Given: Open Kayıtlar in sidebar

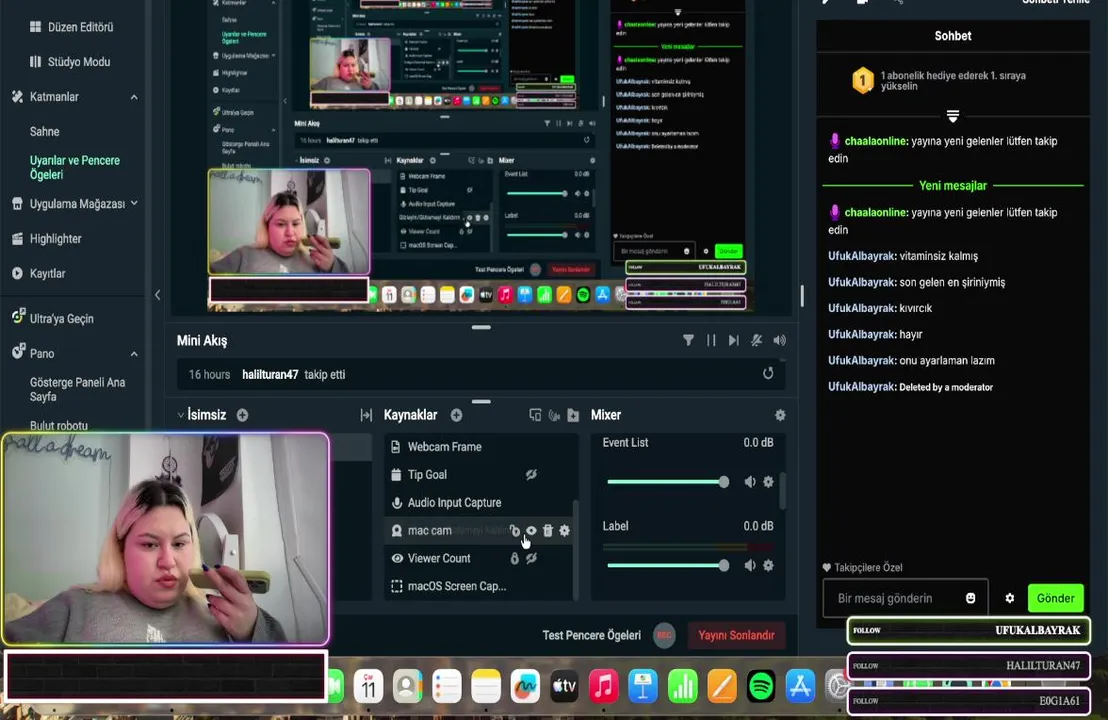Looking at the screenshot, I should pos(40,273).
